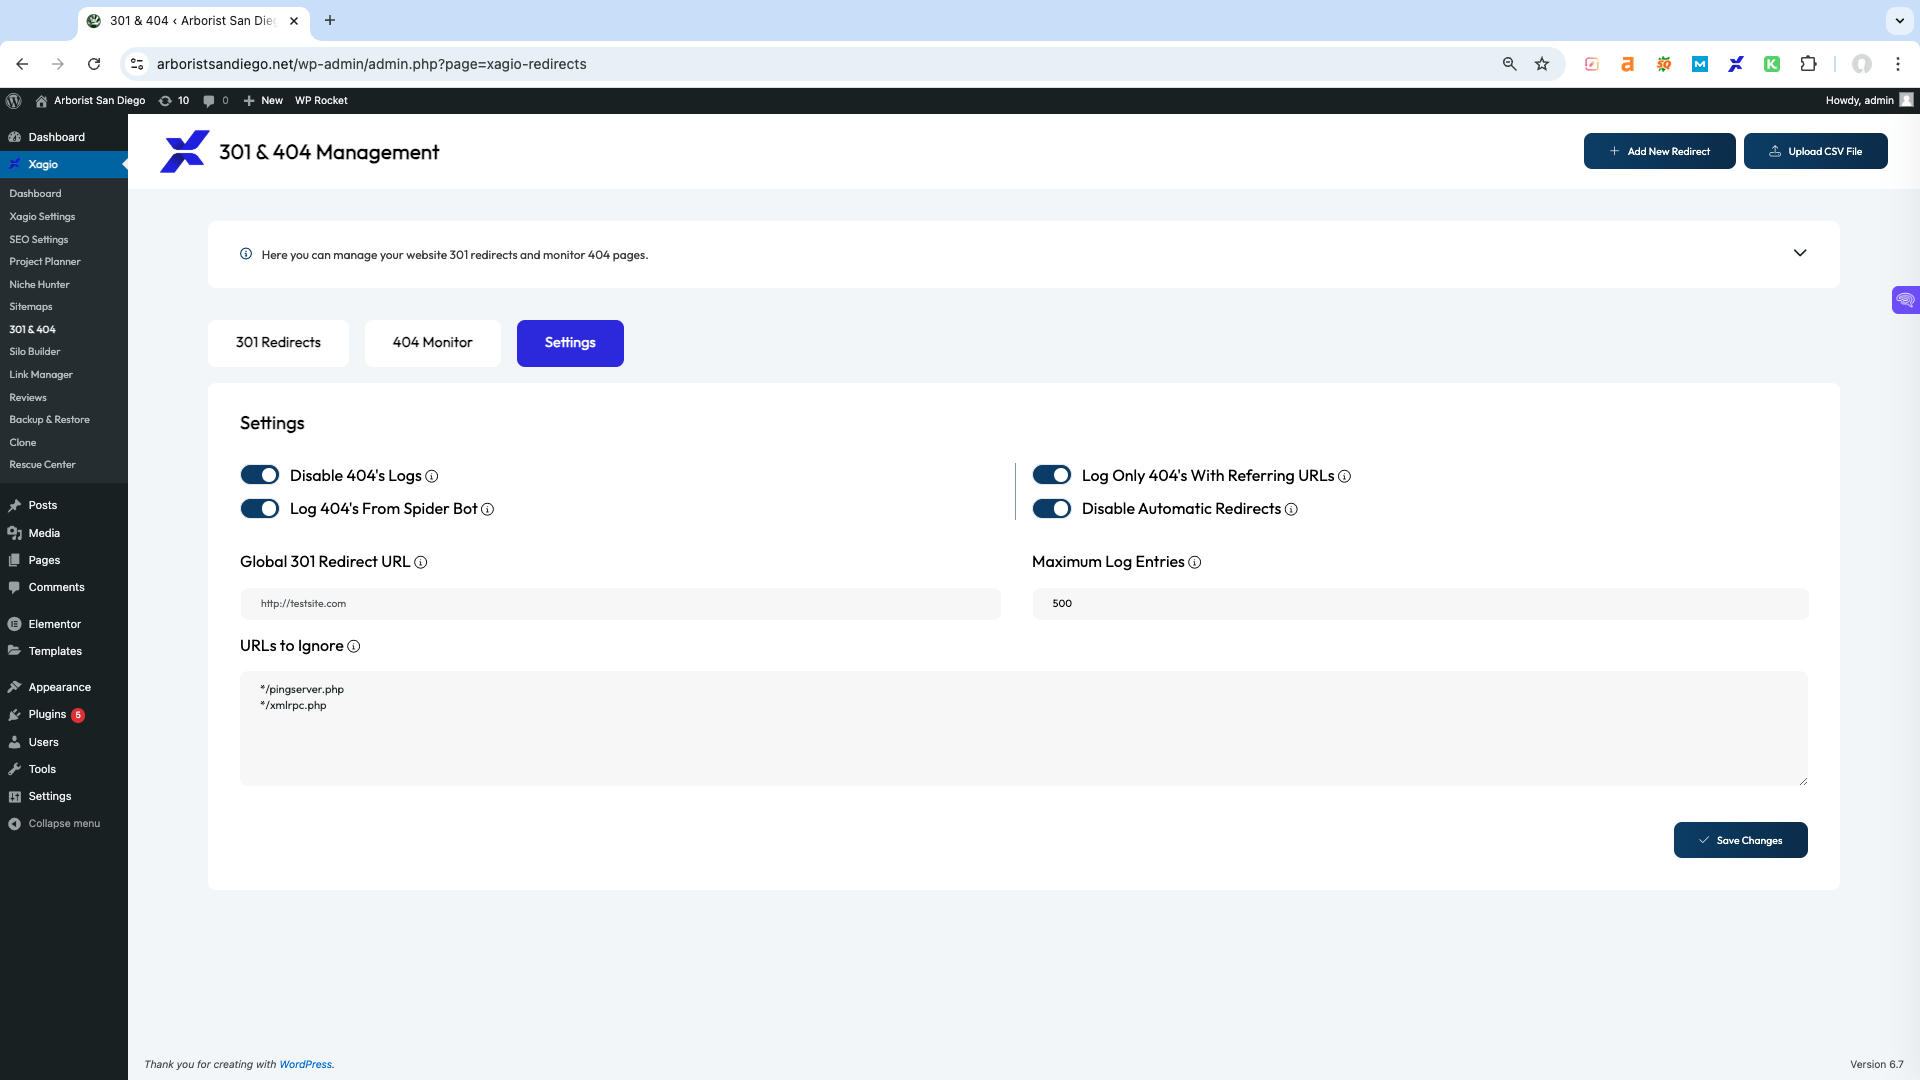This screenshot has height=1080, width=1920.
Task: Click info icon beside Log 404's From Spider Bot
Action: (488, 510)
